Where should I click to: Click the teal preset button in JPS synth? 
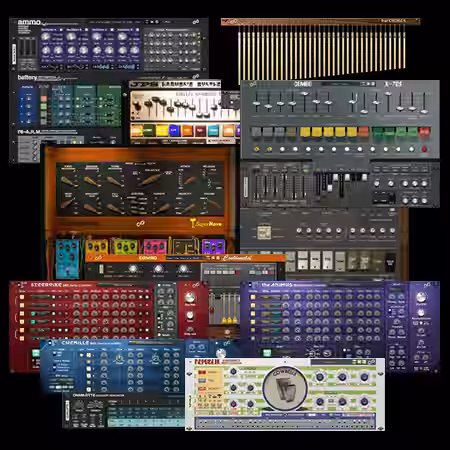coord(213,130)
